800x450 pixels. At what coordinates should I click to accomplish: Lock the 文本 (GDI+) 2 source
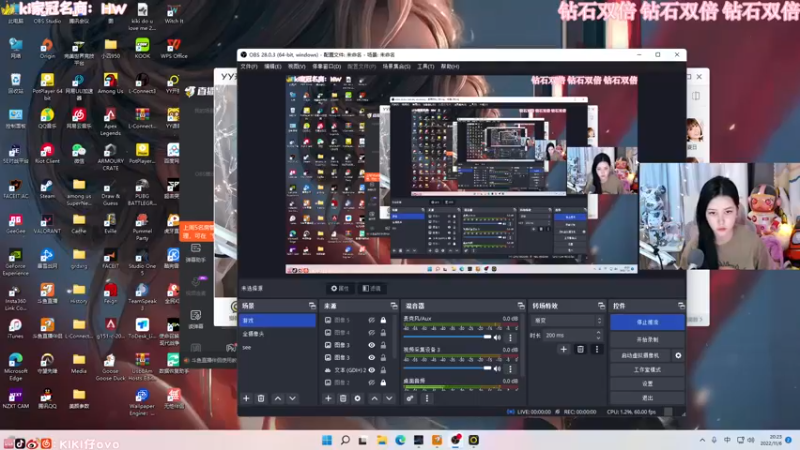(x=383, y=370)
